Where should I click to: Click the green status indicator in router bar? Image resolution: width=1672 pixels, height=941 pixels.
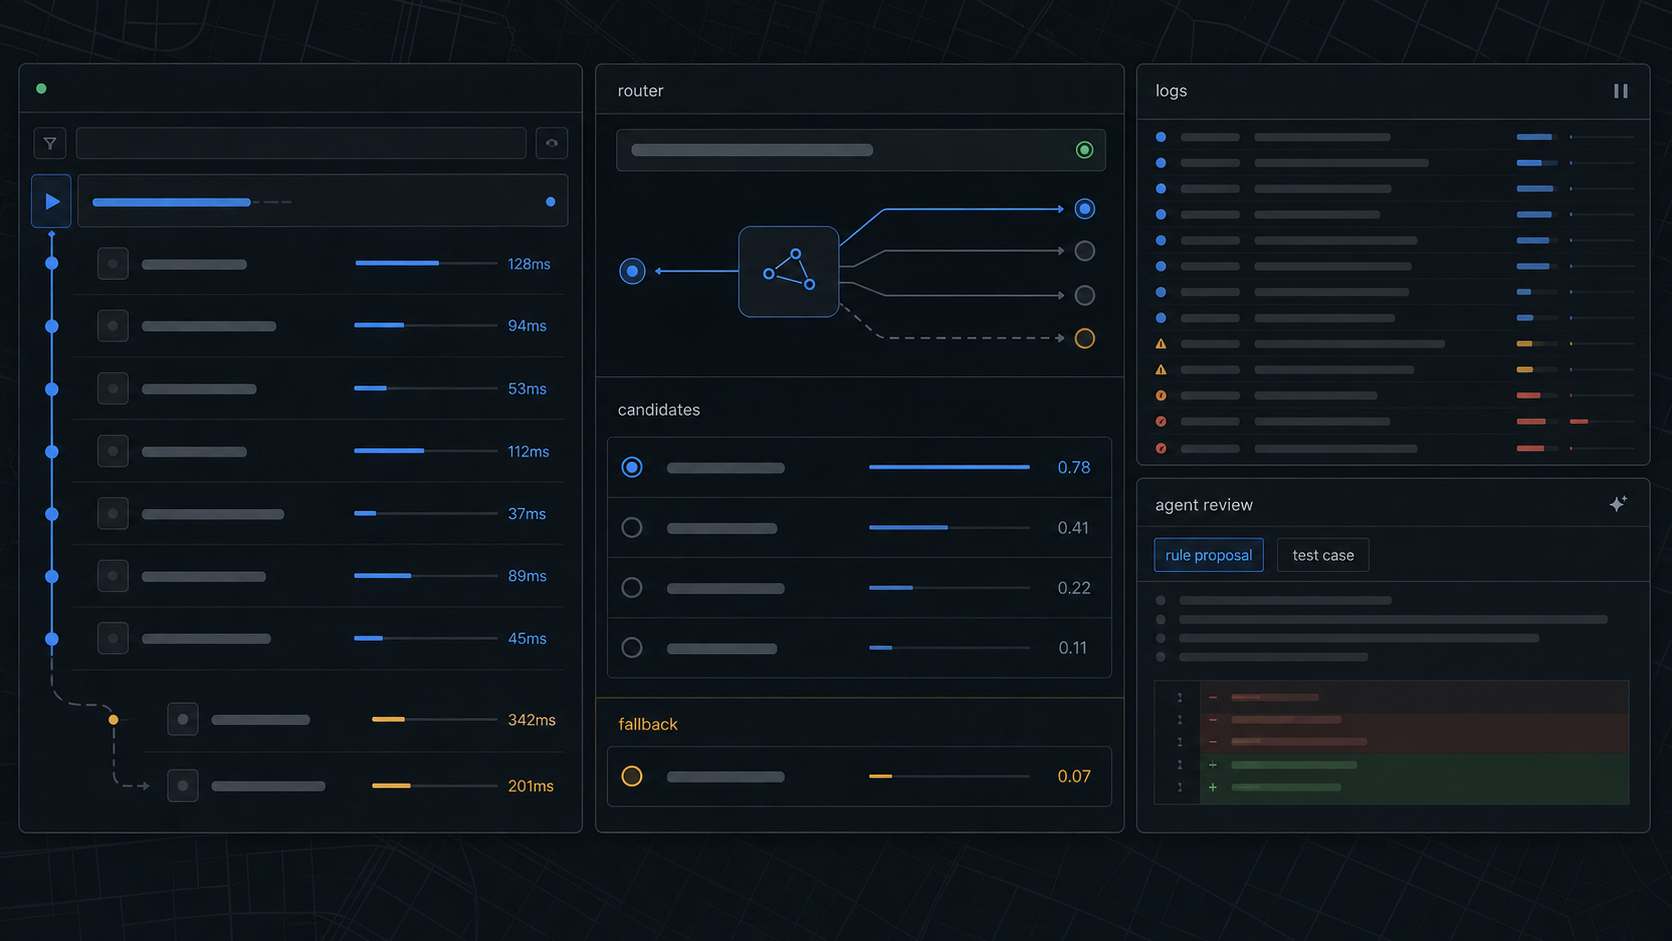pos(1084,150)
